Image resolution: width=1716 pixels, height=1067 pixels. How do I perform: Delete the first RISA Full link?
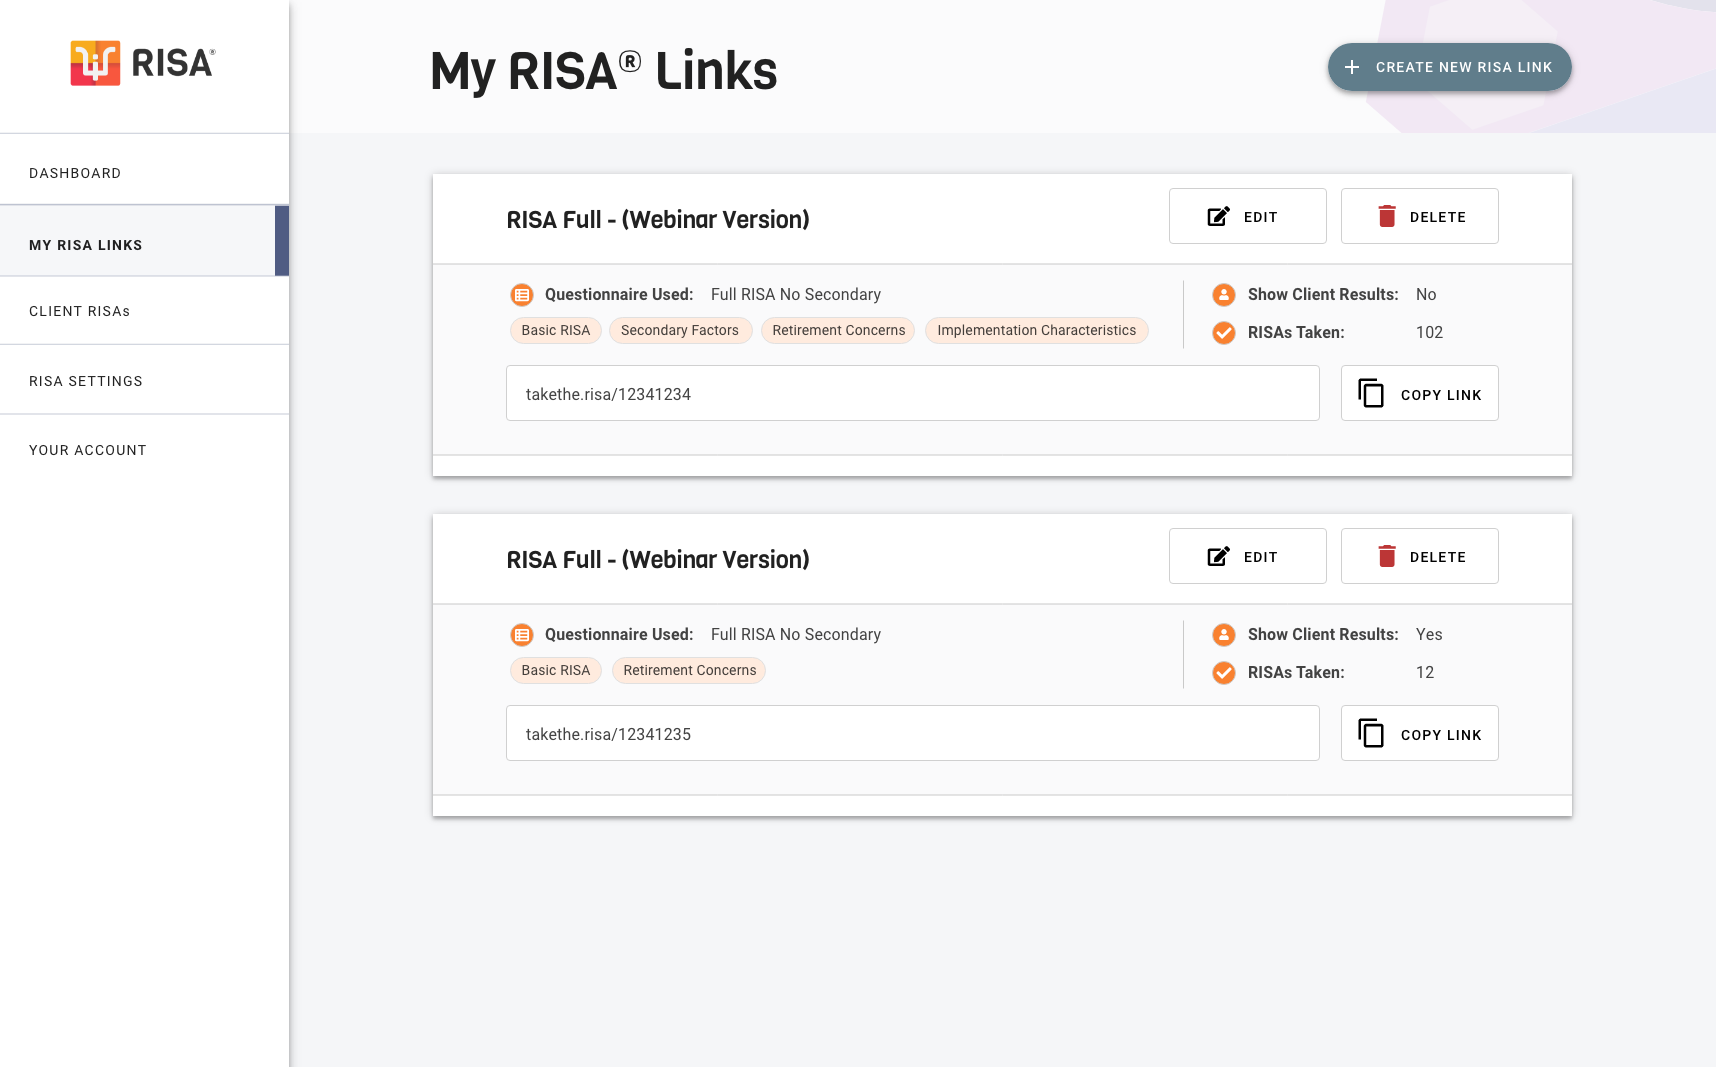click(1419, 216)
